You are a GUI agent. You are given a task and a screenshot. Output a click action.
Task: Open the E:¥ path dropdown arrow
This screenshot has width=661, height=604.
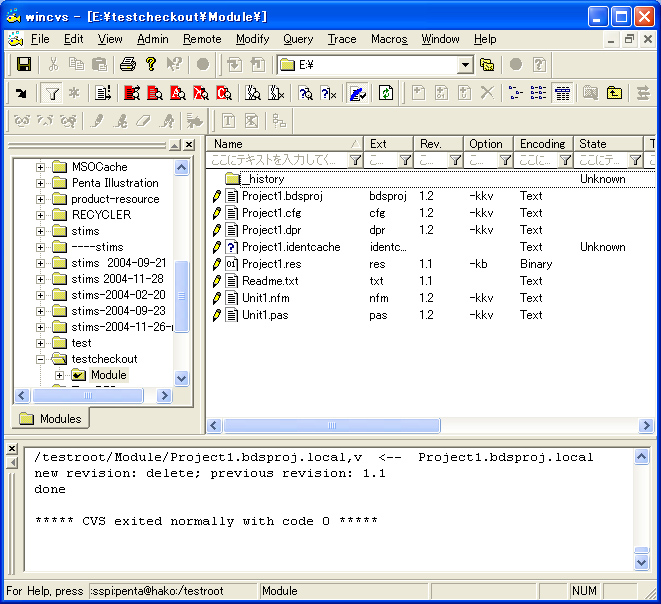[x=465, y=65]
